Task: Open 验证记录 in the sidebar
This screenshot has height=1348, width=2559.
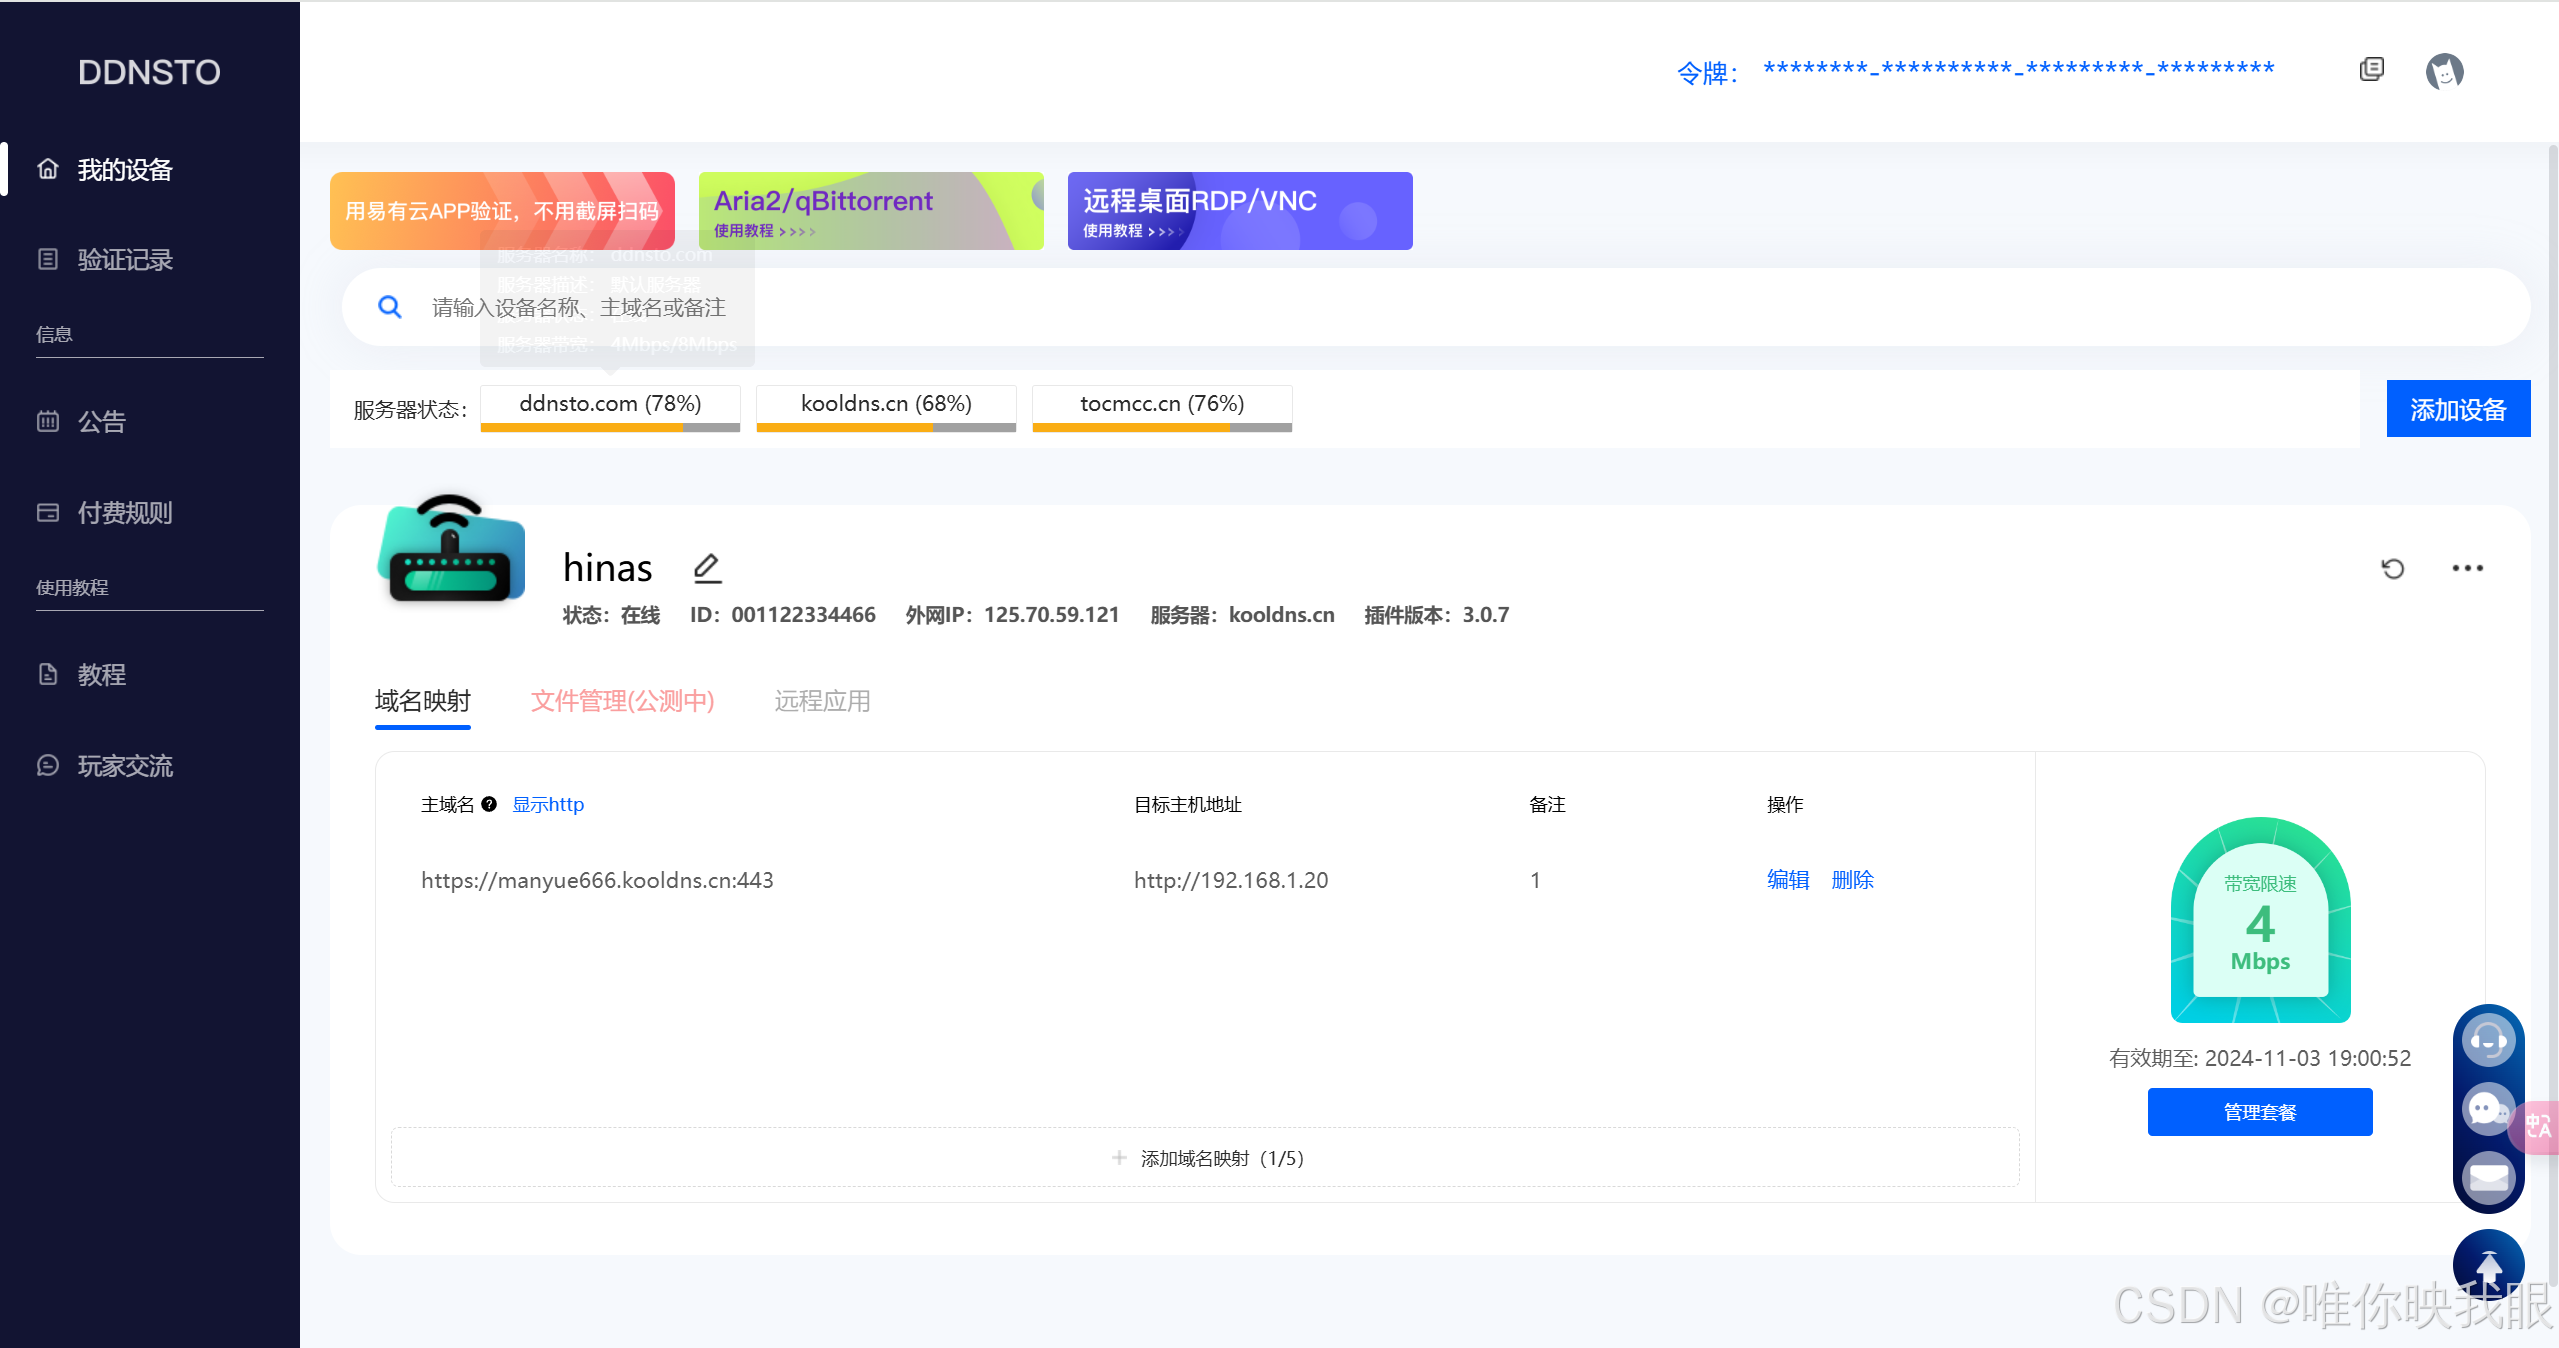Action: [125, 260]
